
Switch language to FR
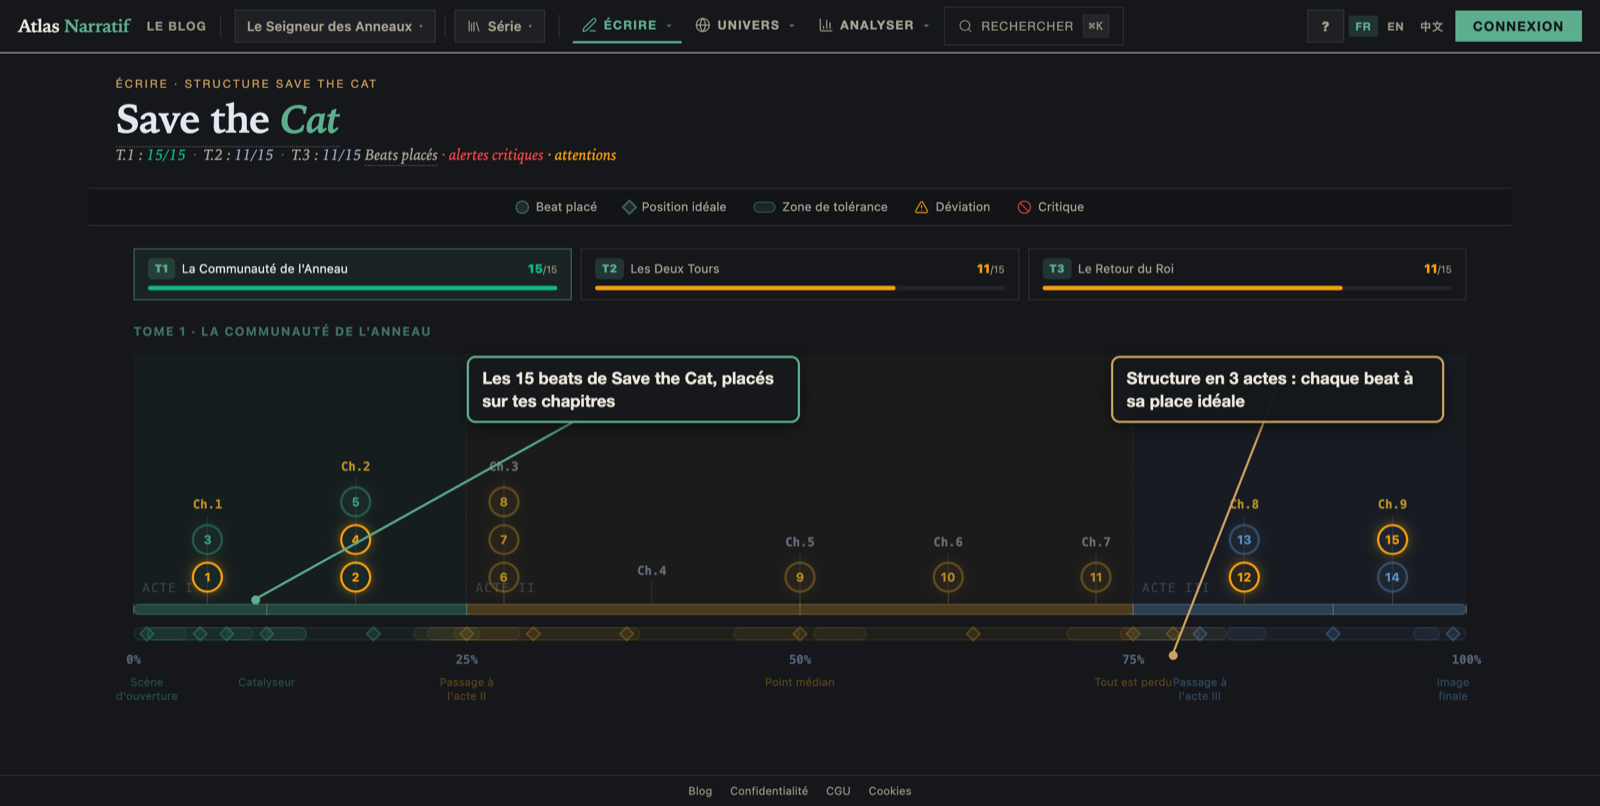coord(1363,26)
